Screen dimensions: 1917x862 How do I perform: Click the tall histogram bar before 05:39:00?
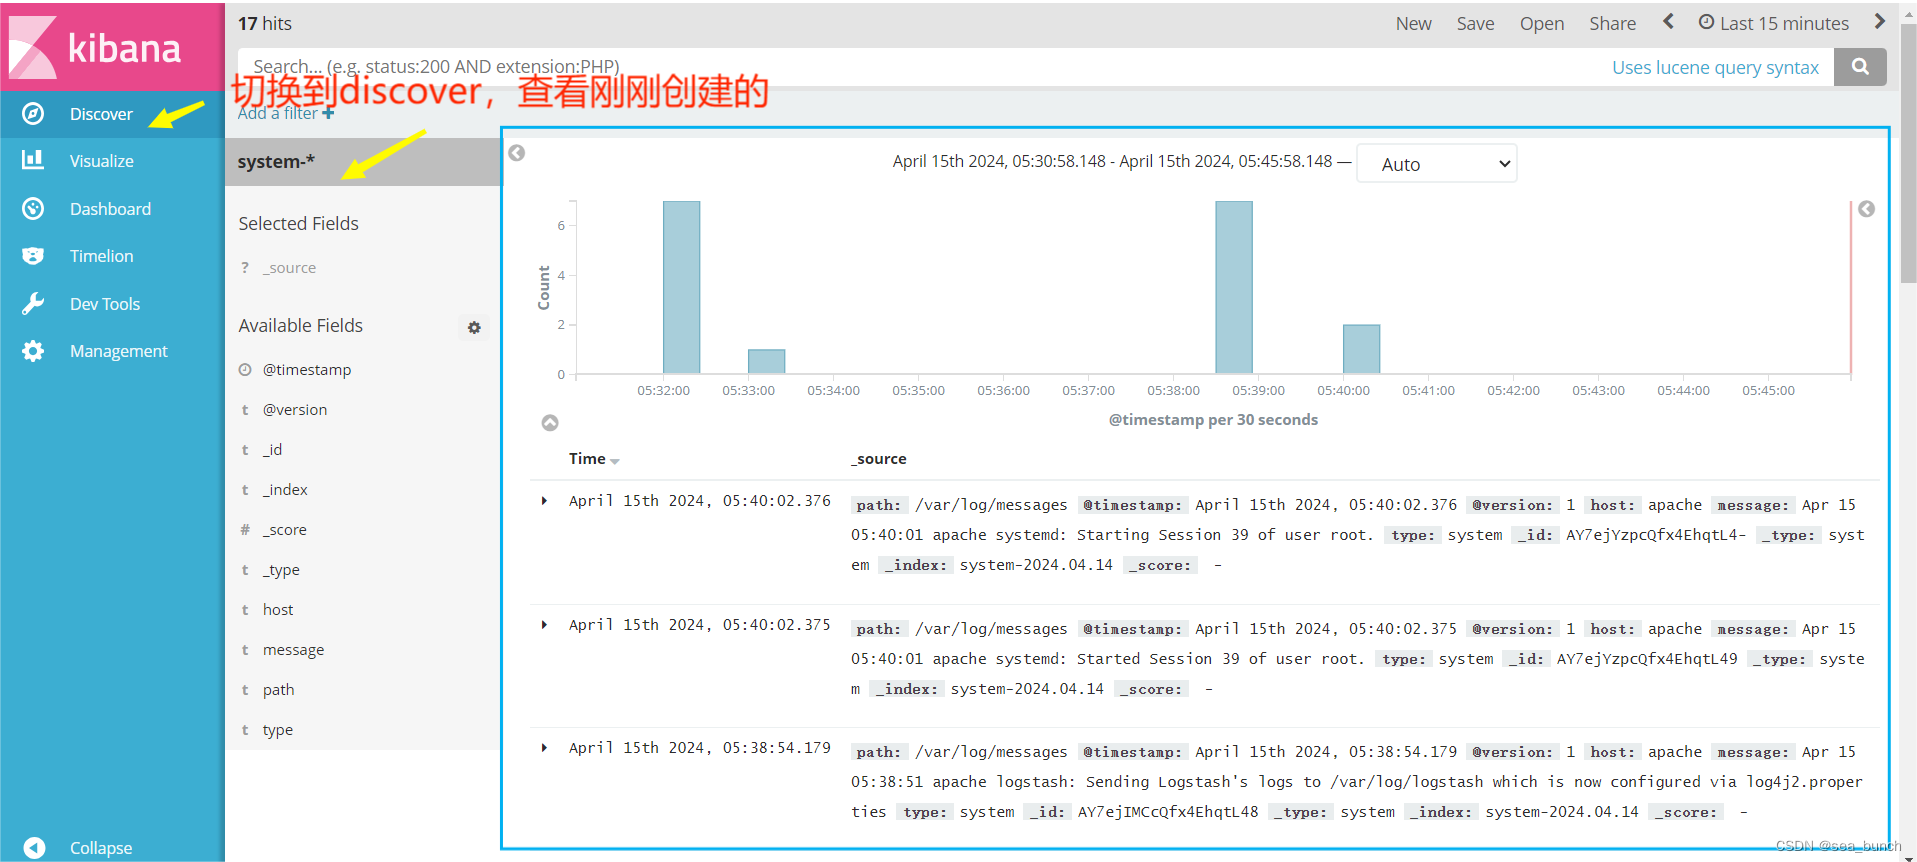(x=1234, y=287)
